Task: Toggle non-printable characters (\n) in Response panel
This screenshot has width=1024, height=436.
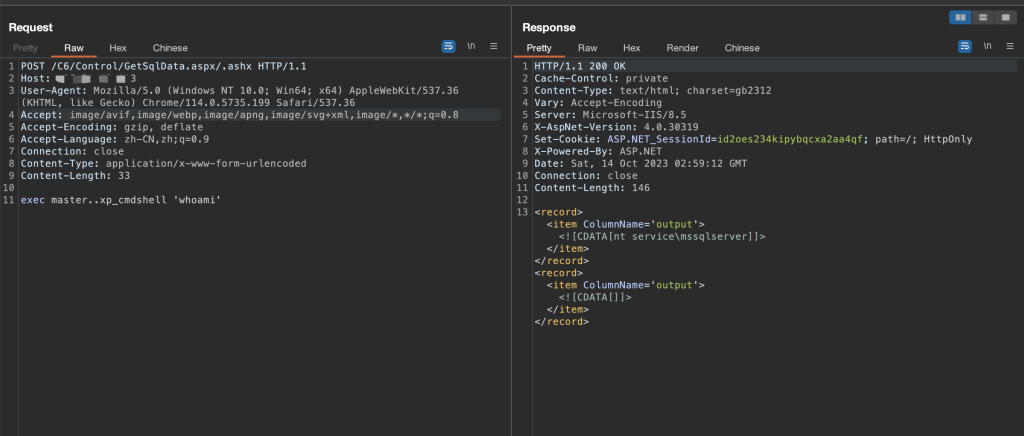Action: click(987, 46)
